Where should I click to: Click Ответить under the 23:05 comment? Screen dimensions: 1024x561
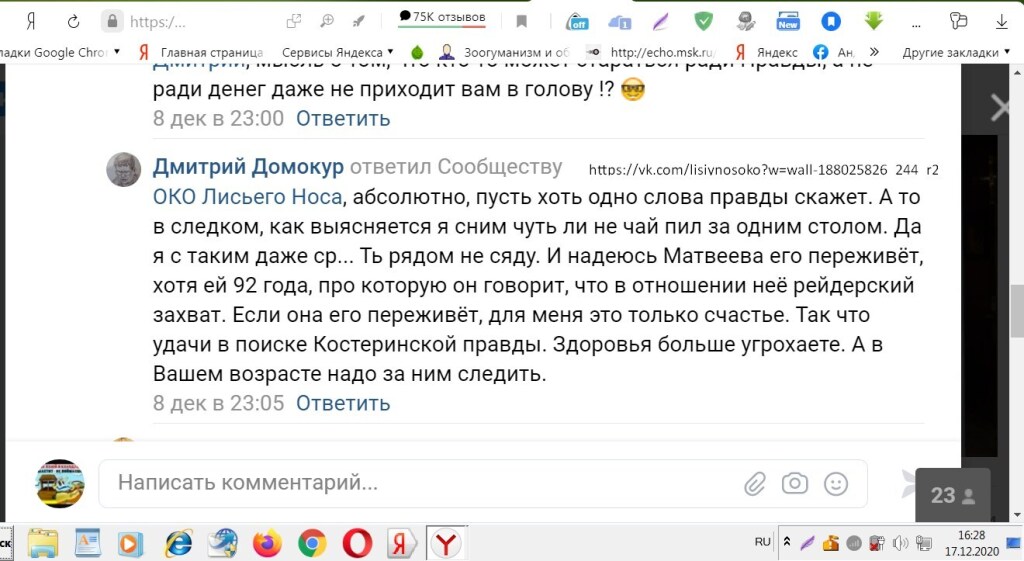(343, 403)
